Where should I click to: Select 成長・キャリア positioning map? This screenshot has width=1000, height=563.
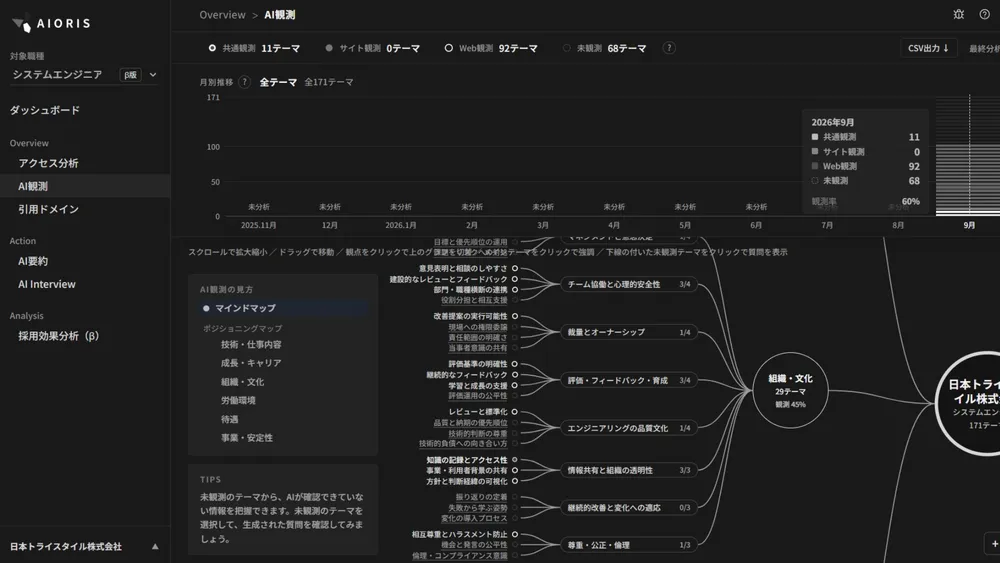pyautogui.click(x=251, y=363)
